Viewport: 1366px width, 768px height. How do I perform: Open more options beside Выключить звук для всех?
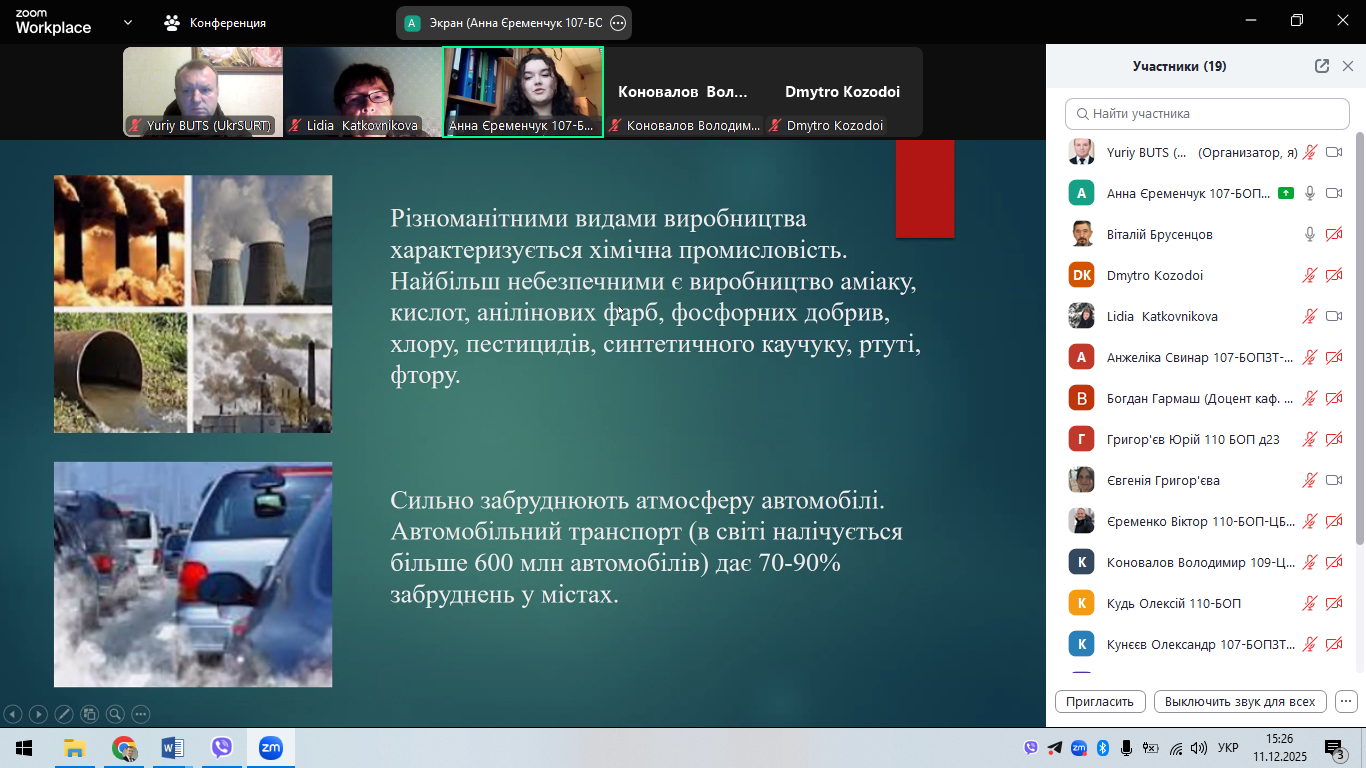click(x=1346, y=701)
